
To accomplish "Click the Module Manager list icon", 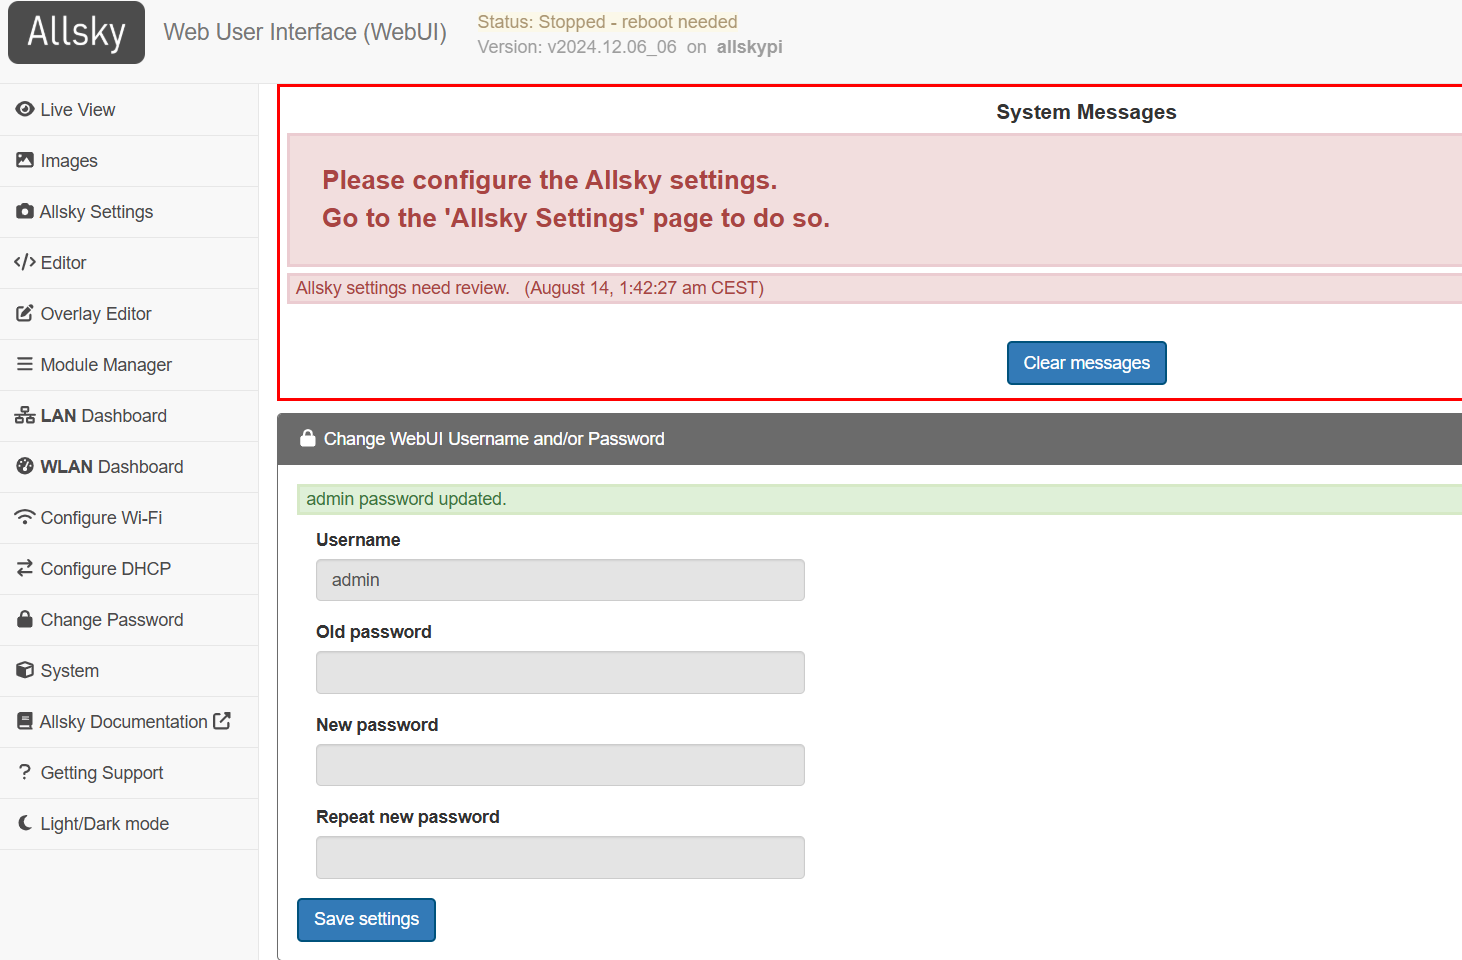I will (25, 364).
